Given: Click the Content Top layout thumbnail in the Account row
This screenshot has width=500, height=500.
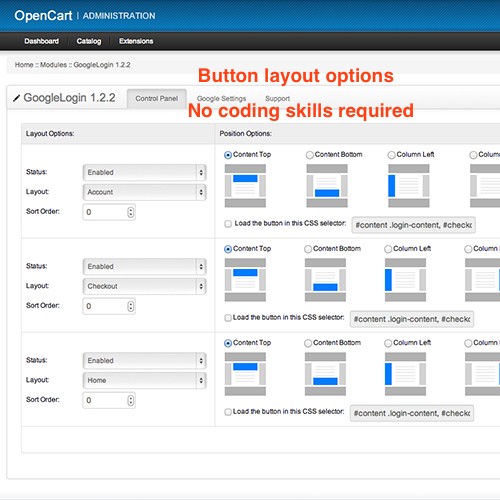Looking at the screenshot, I should [x=245, y=186].
